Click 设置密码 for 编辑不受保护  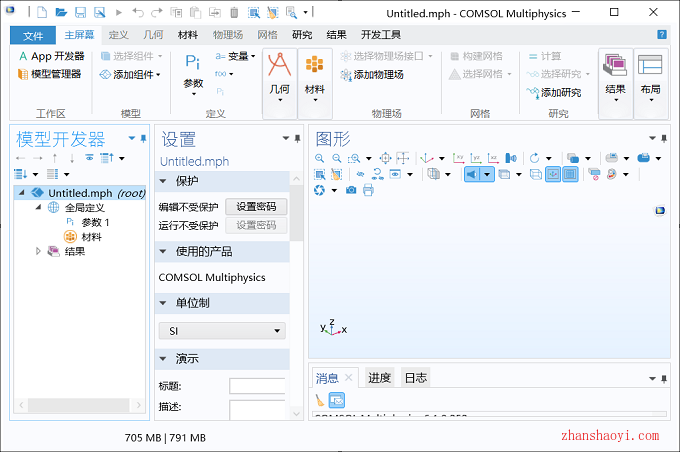pyautogui.click(x=256, y=206)
